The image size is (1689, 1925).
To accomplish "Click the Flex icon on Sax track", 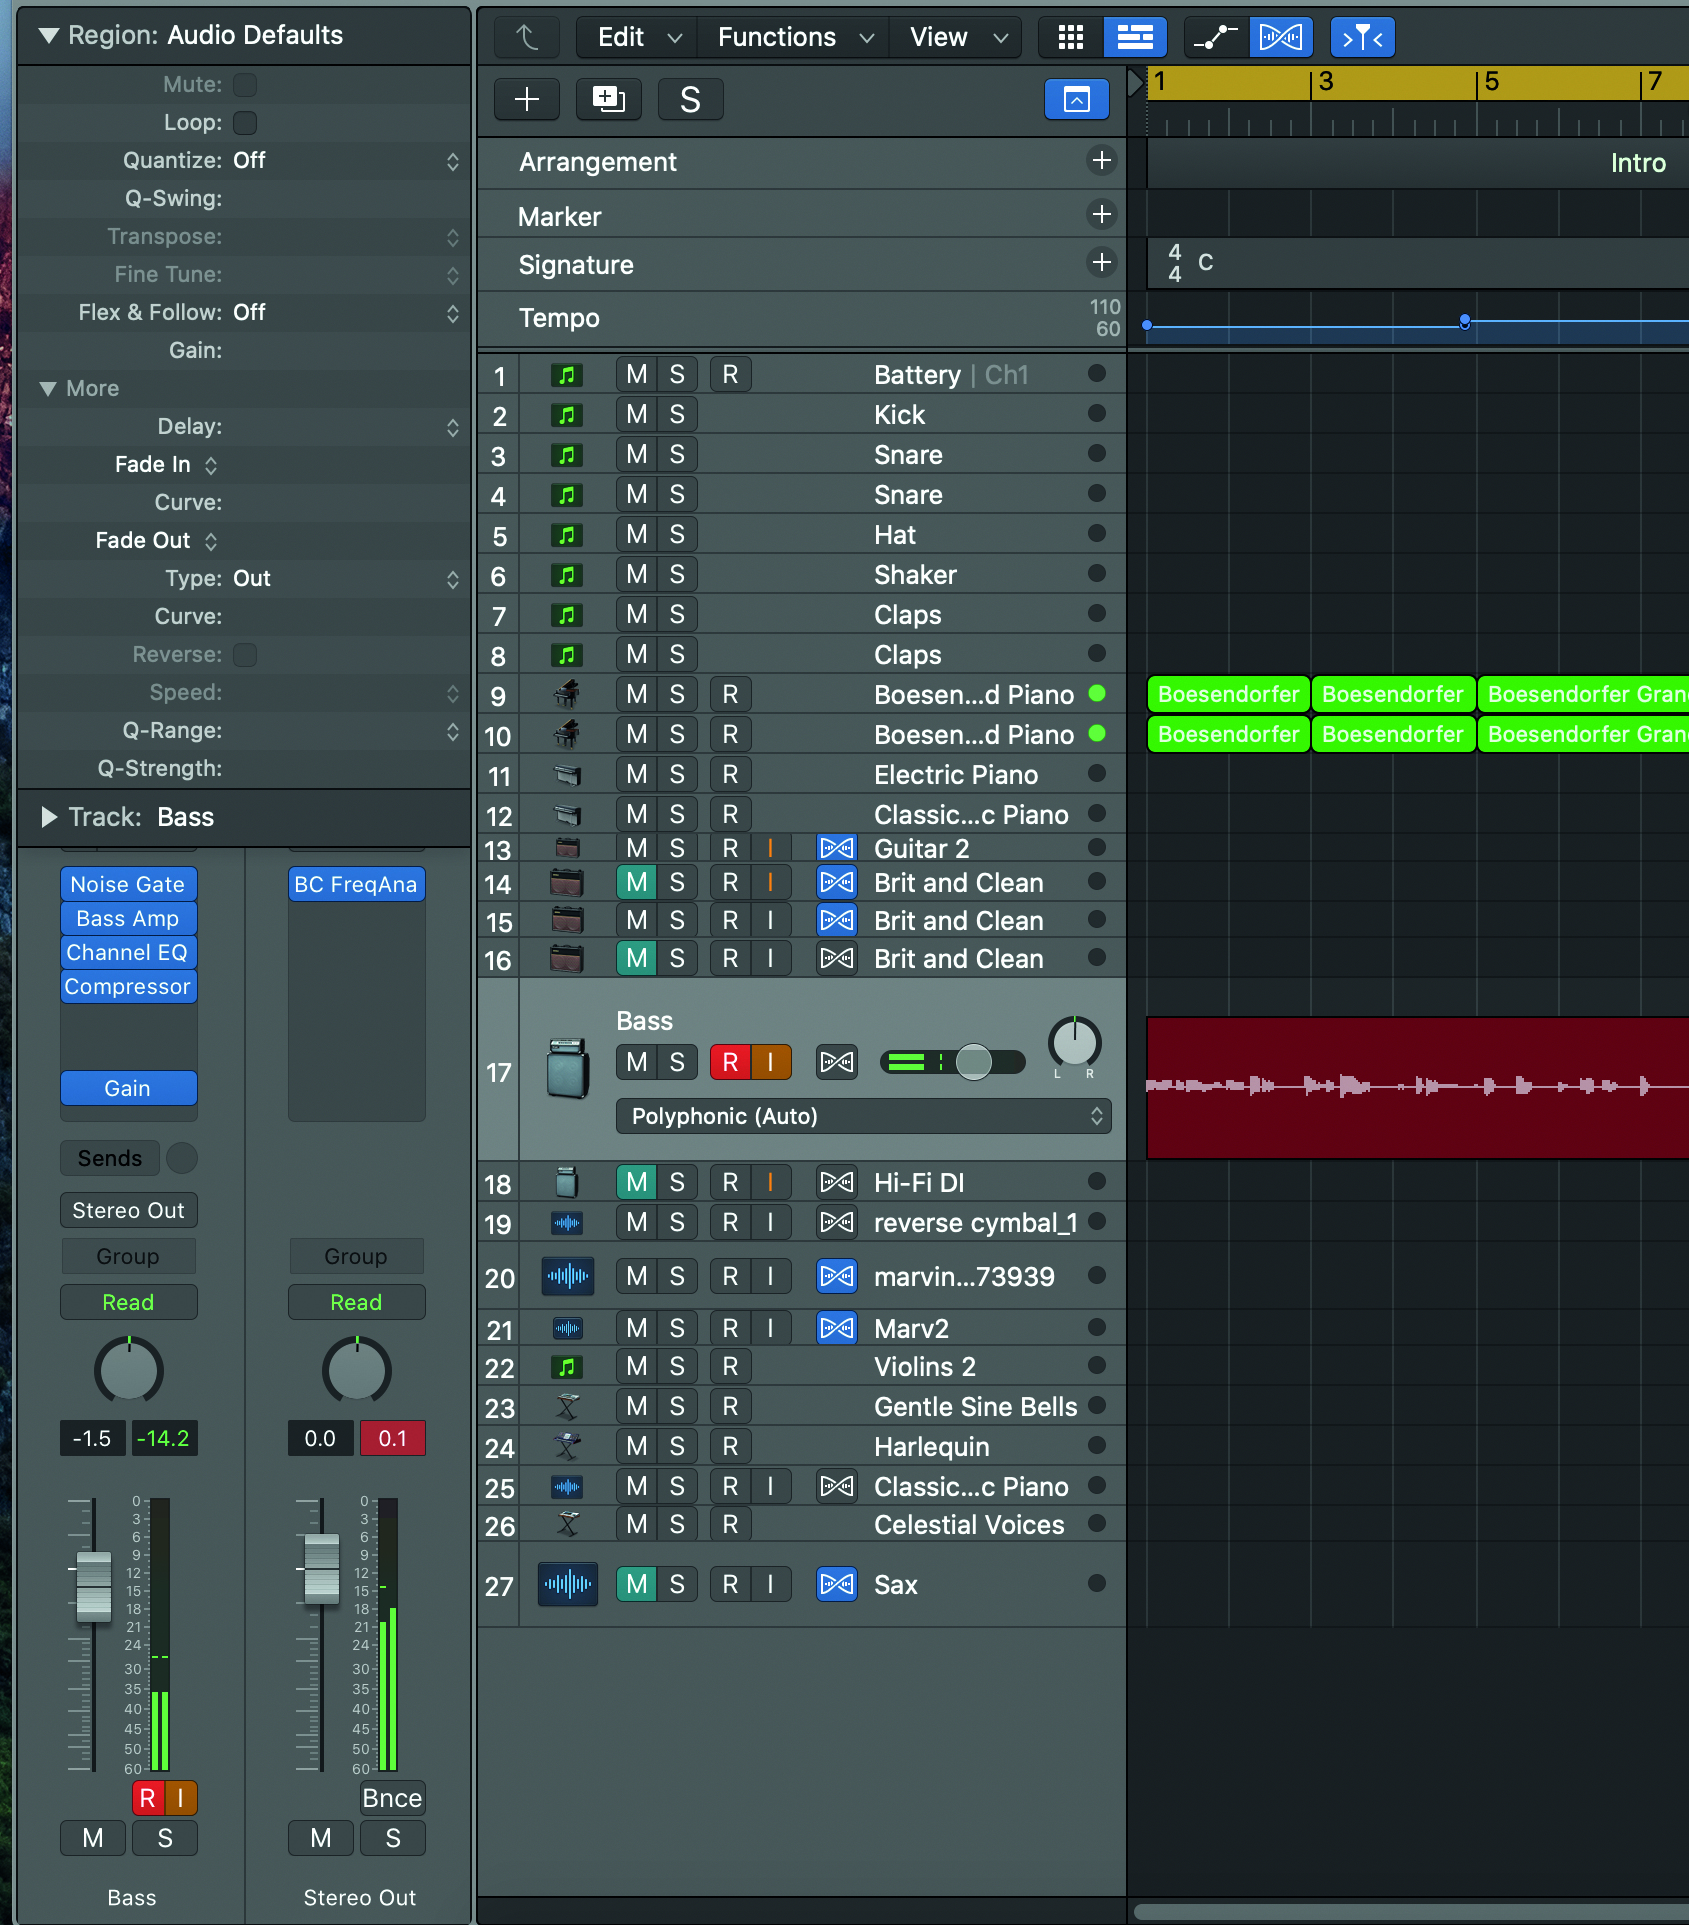I will 837,1584.
